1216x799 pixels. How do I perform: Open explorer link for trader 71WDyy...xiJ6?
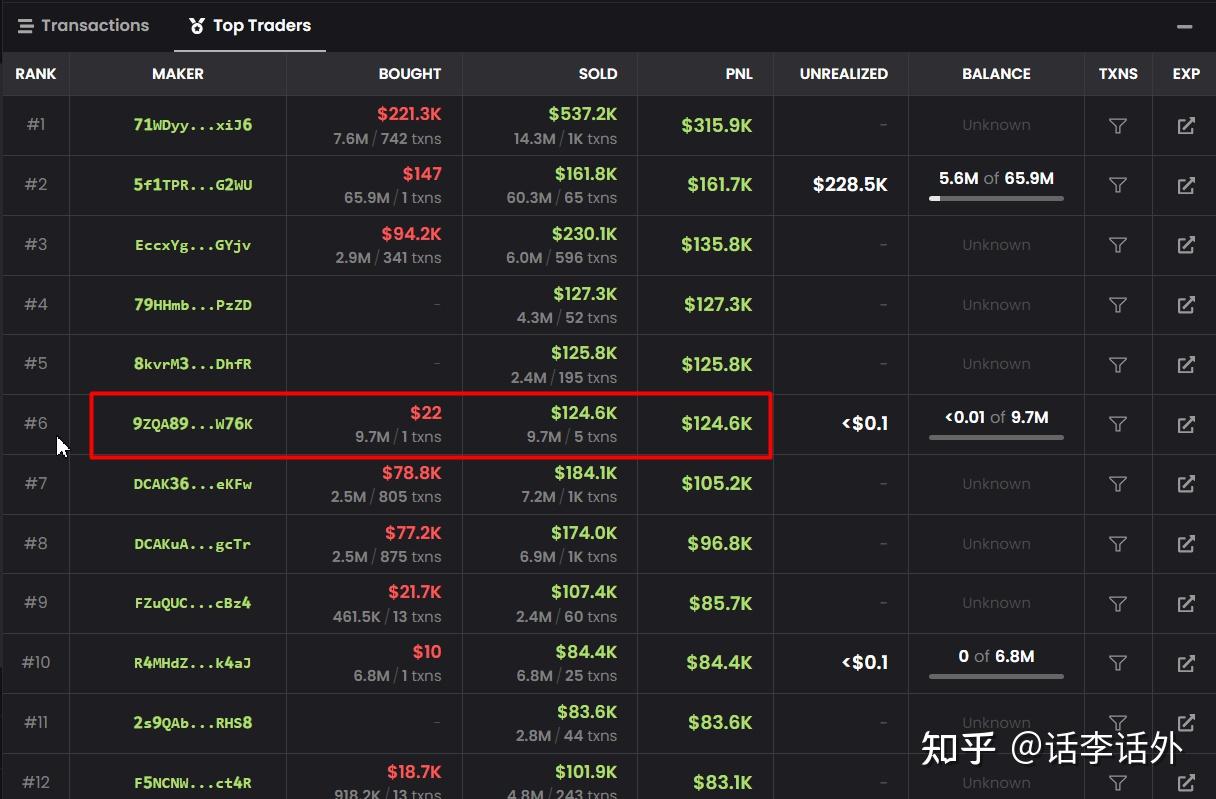pos(1186,125)
